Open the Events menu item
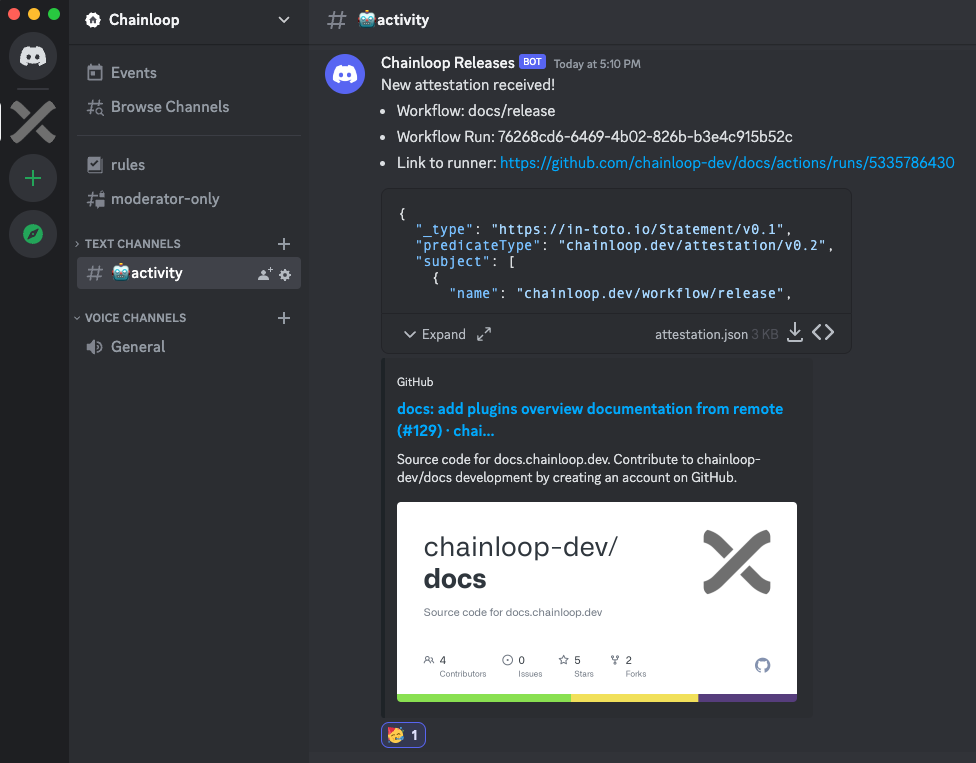Viewport: 976px width, 763px height. pyautogui.click(x=133, y=73)
